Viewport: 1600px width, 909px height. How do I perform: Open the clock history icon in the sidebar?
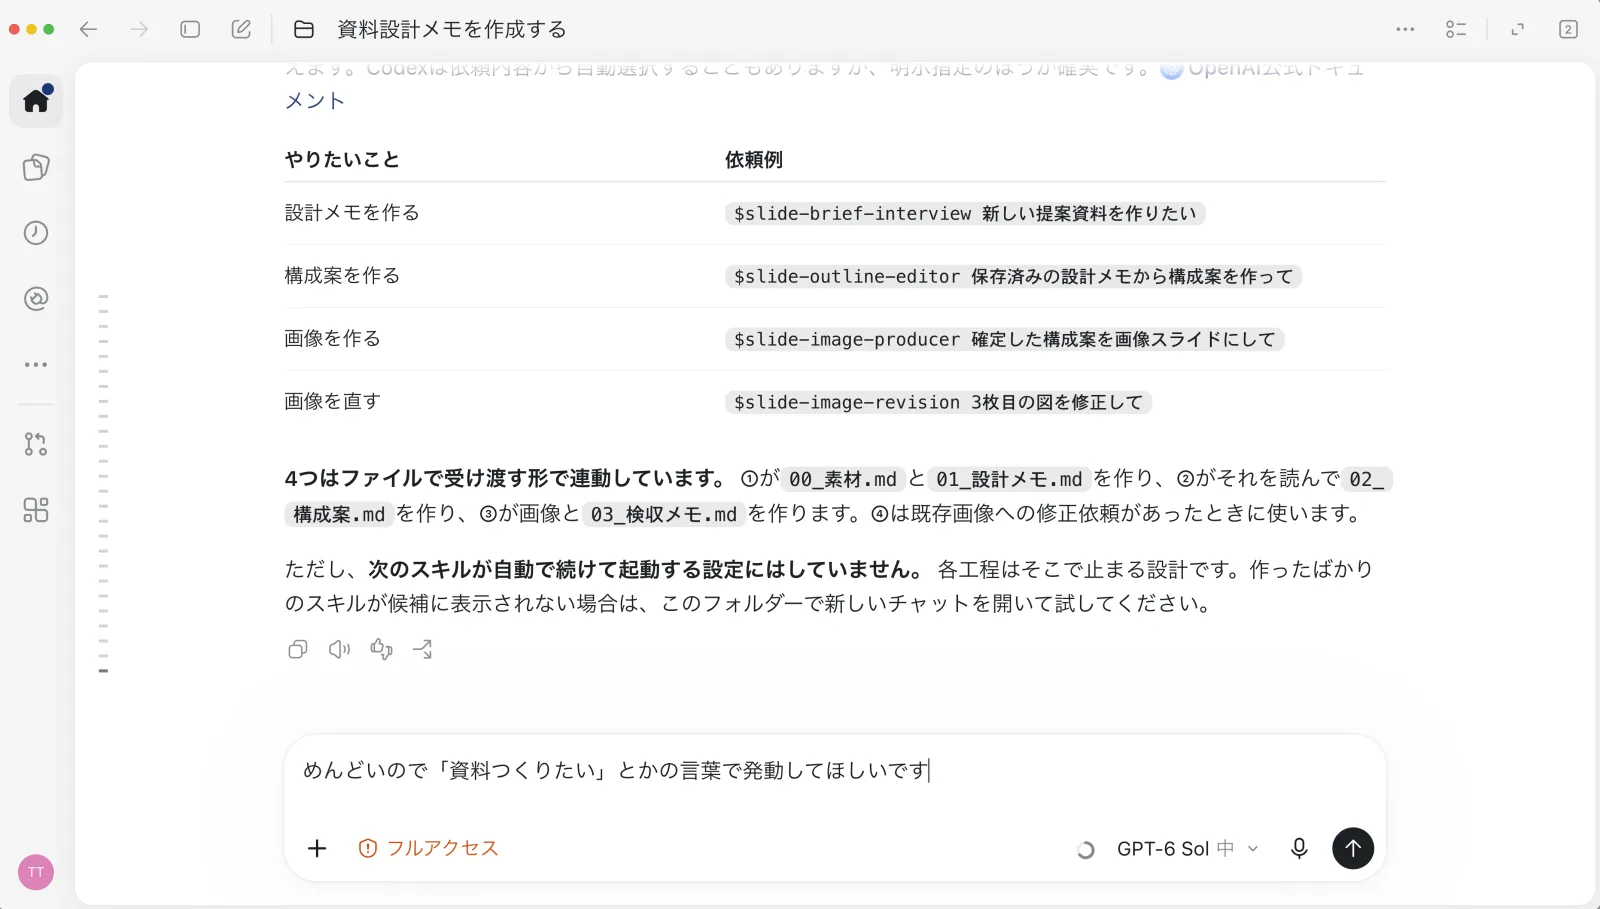click(36, 233)
